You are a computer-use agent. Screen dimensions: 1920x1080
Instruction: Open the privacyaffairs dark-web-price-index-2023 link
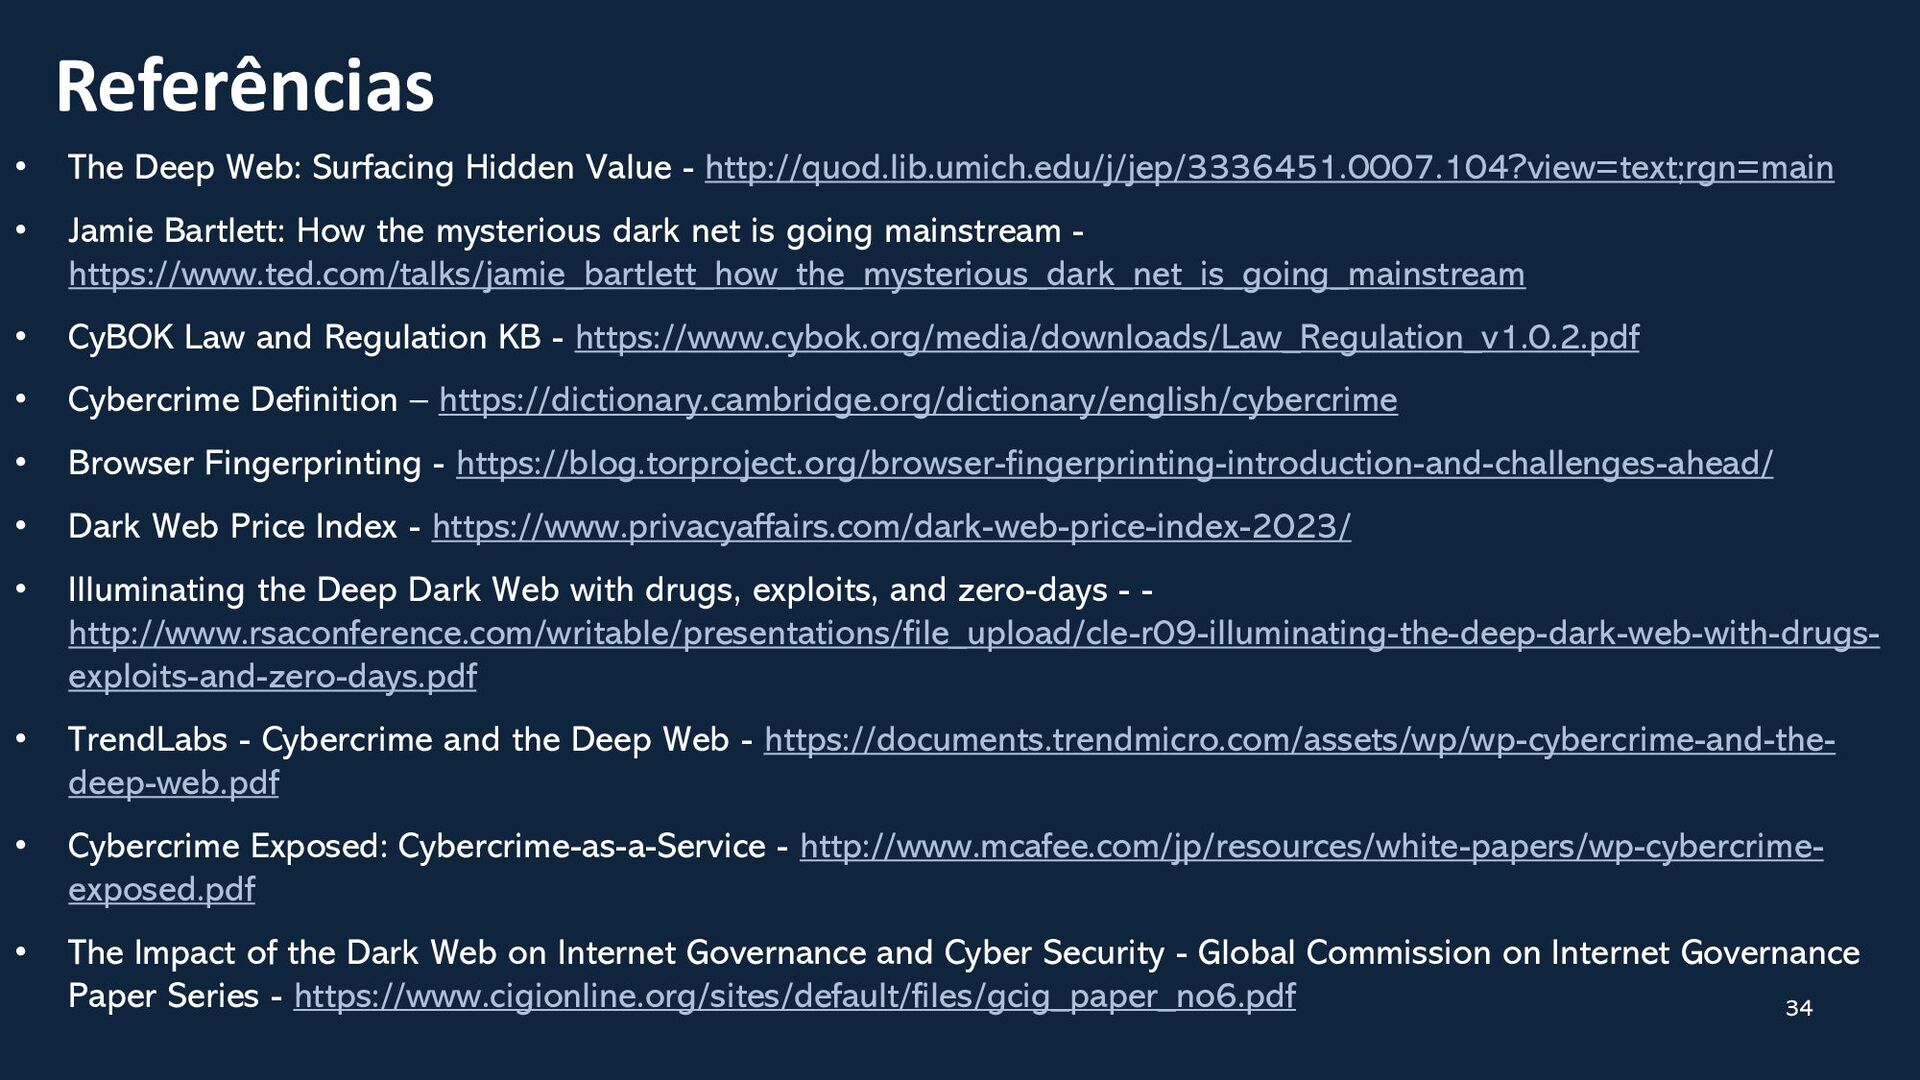coord(891,527)
